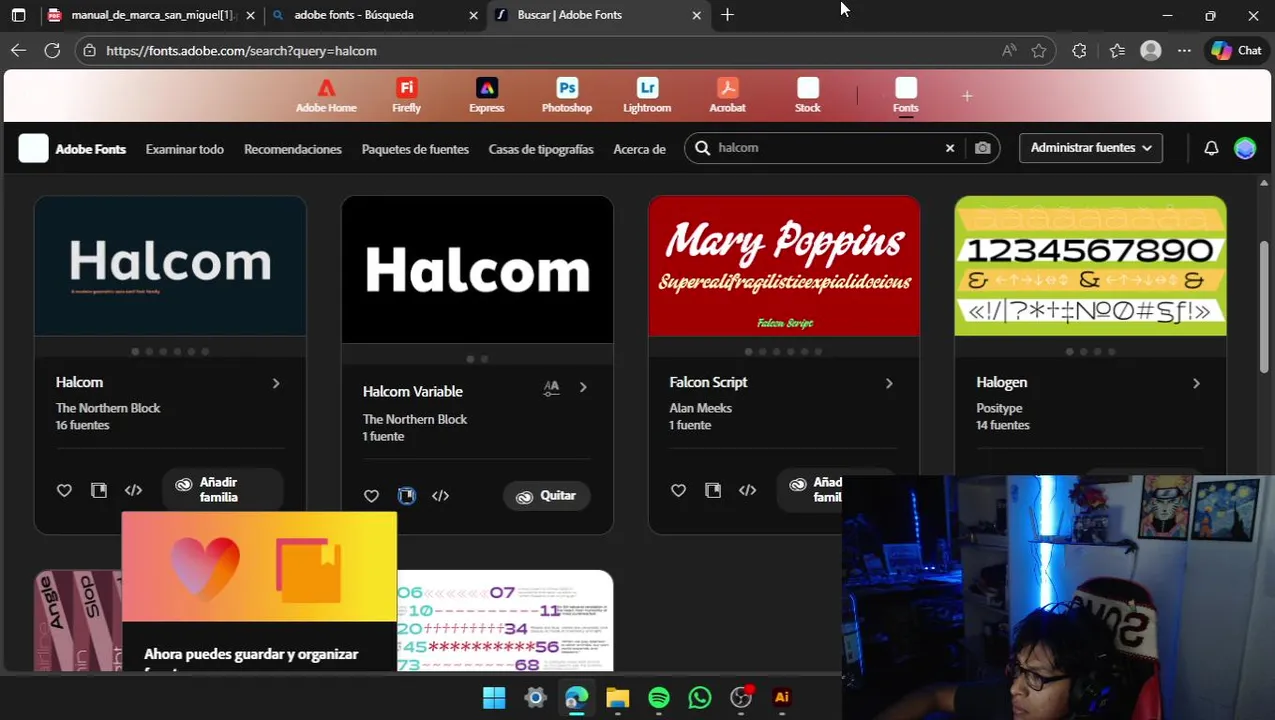1275x720 pixels.
Task: Open notifications bell
Action: click(1211, 148)
